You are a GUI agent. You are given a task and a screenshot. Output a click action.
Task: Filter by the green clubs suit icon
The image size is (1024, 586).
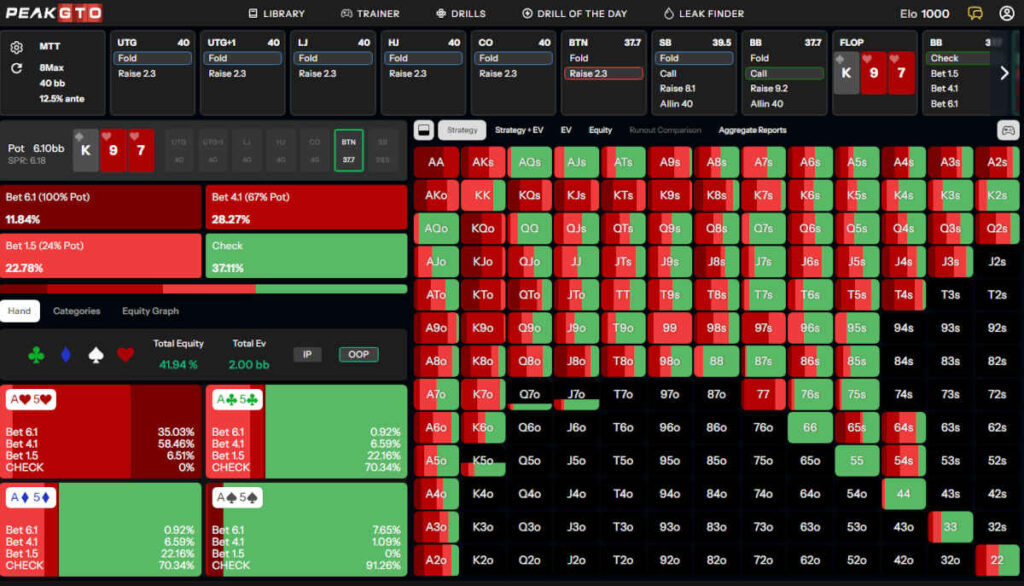coord(36,354)
